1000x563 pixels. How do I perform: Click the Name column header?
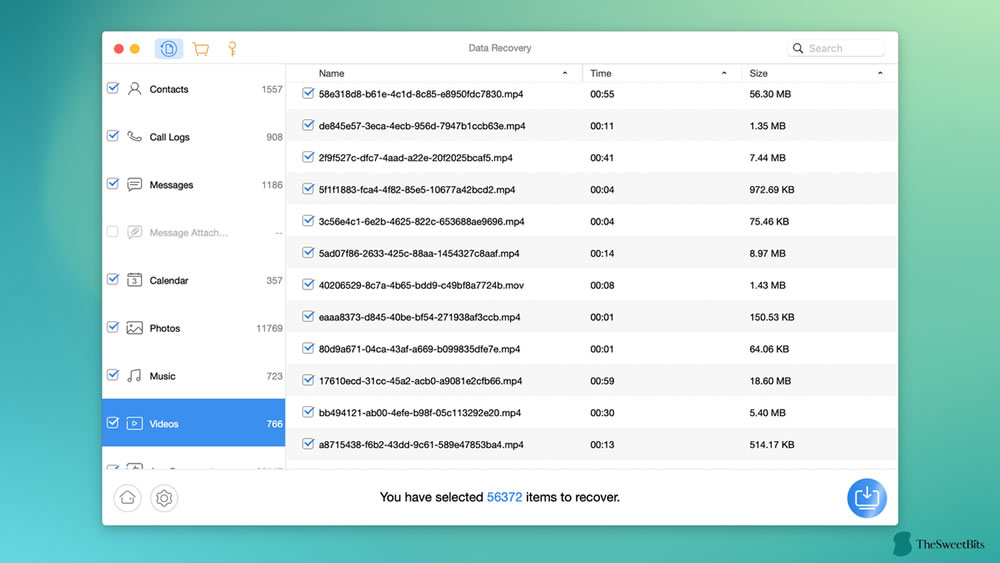click(x=434, y=73)
